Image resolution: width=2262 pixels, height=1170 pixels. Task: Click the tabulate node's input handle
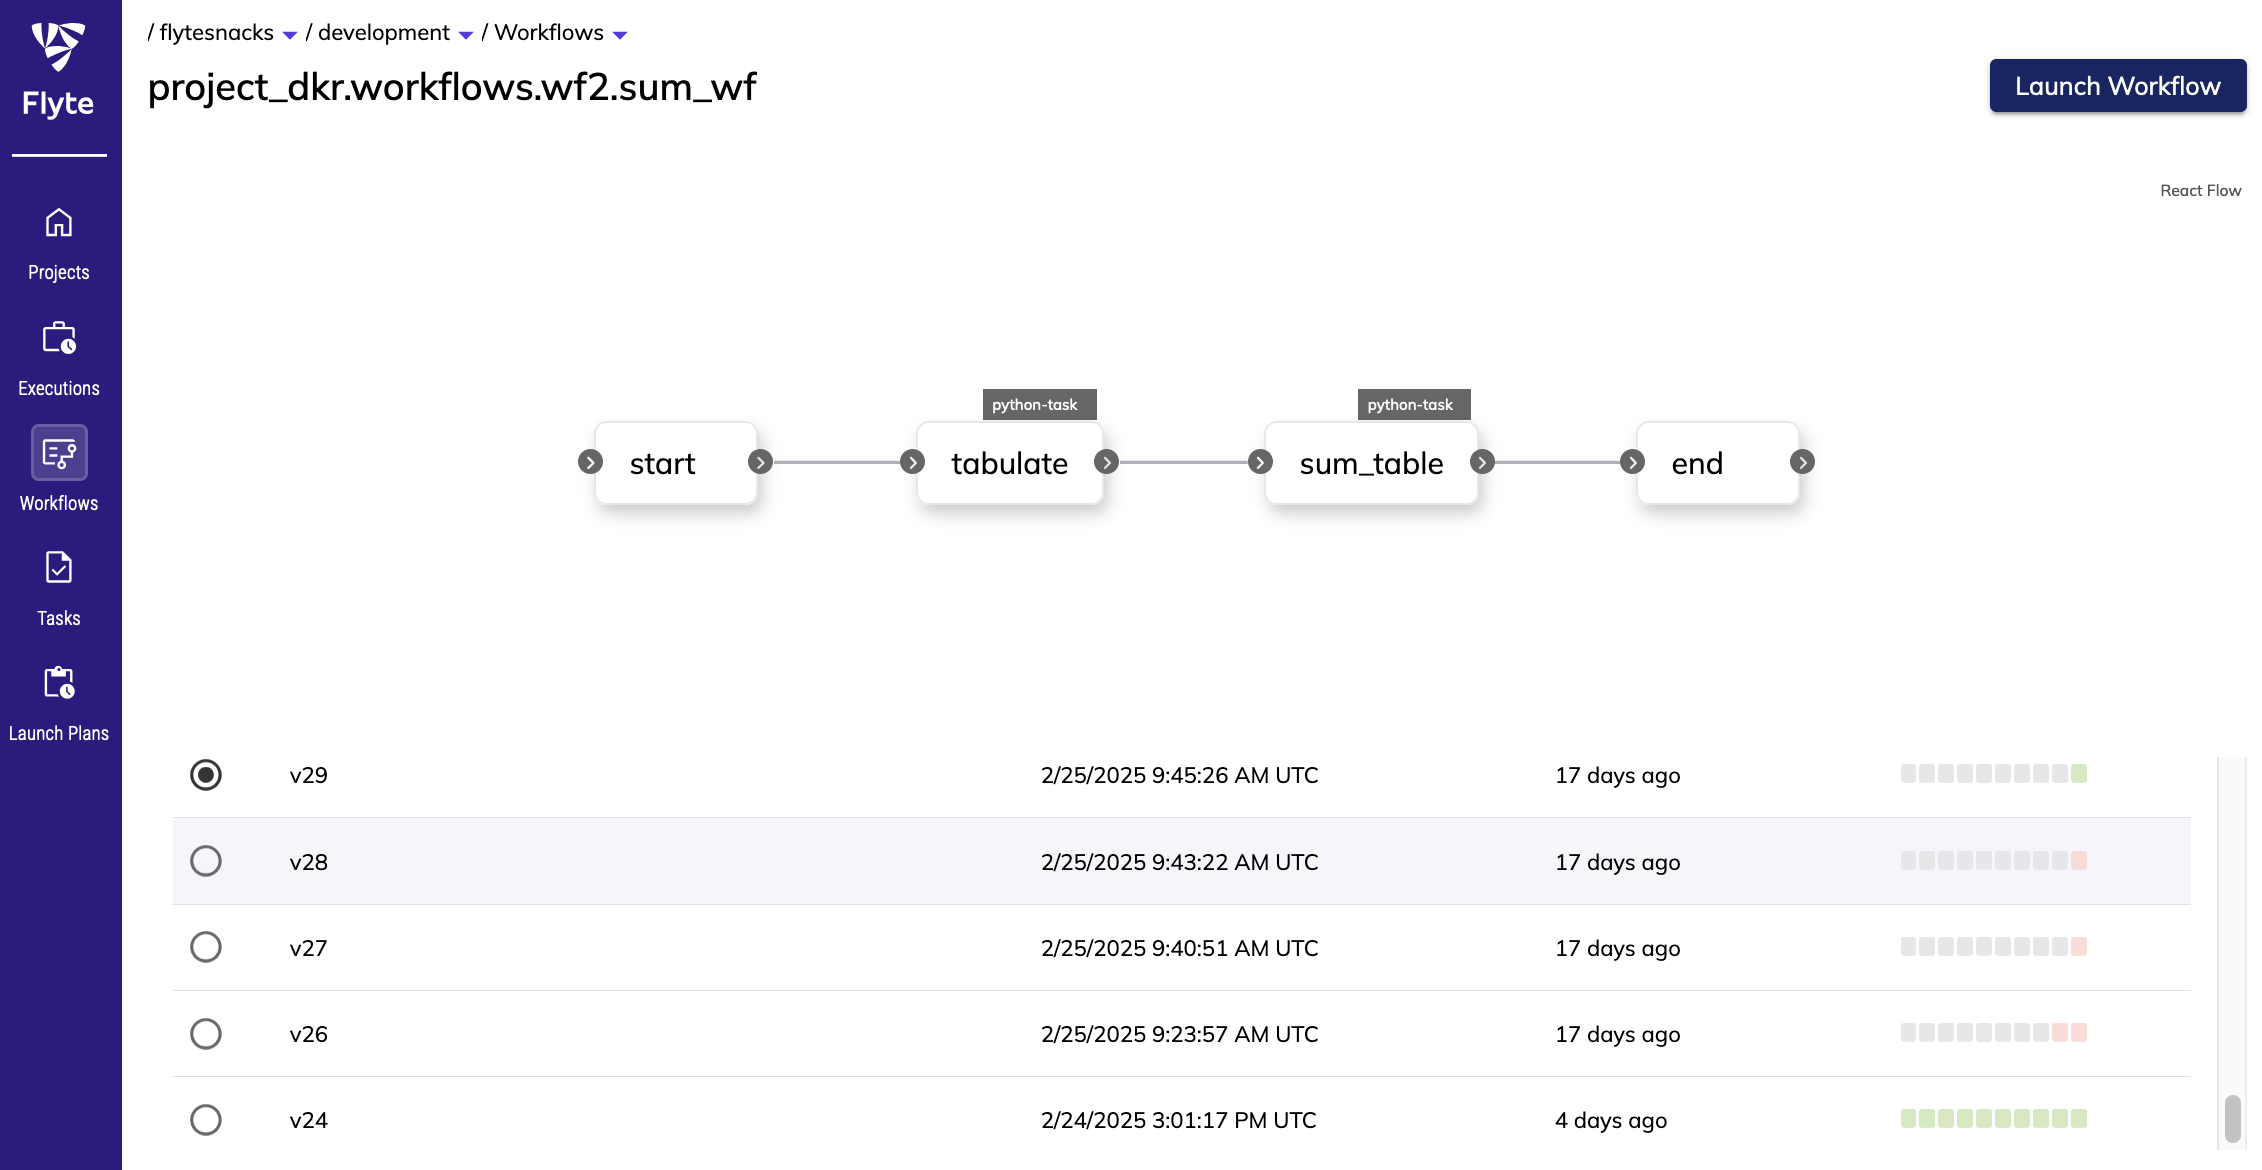point(912,462)
